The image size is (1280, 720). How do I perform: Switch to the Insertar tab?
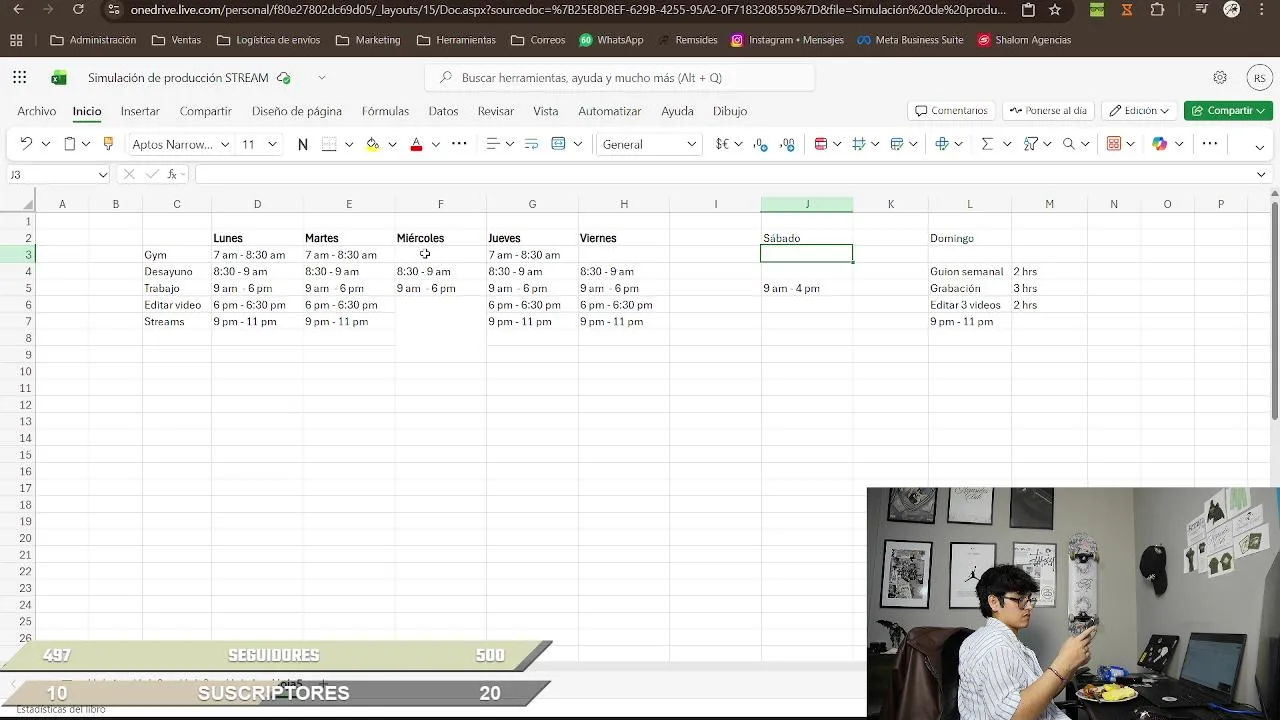(140, 111)
